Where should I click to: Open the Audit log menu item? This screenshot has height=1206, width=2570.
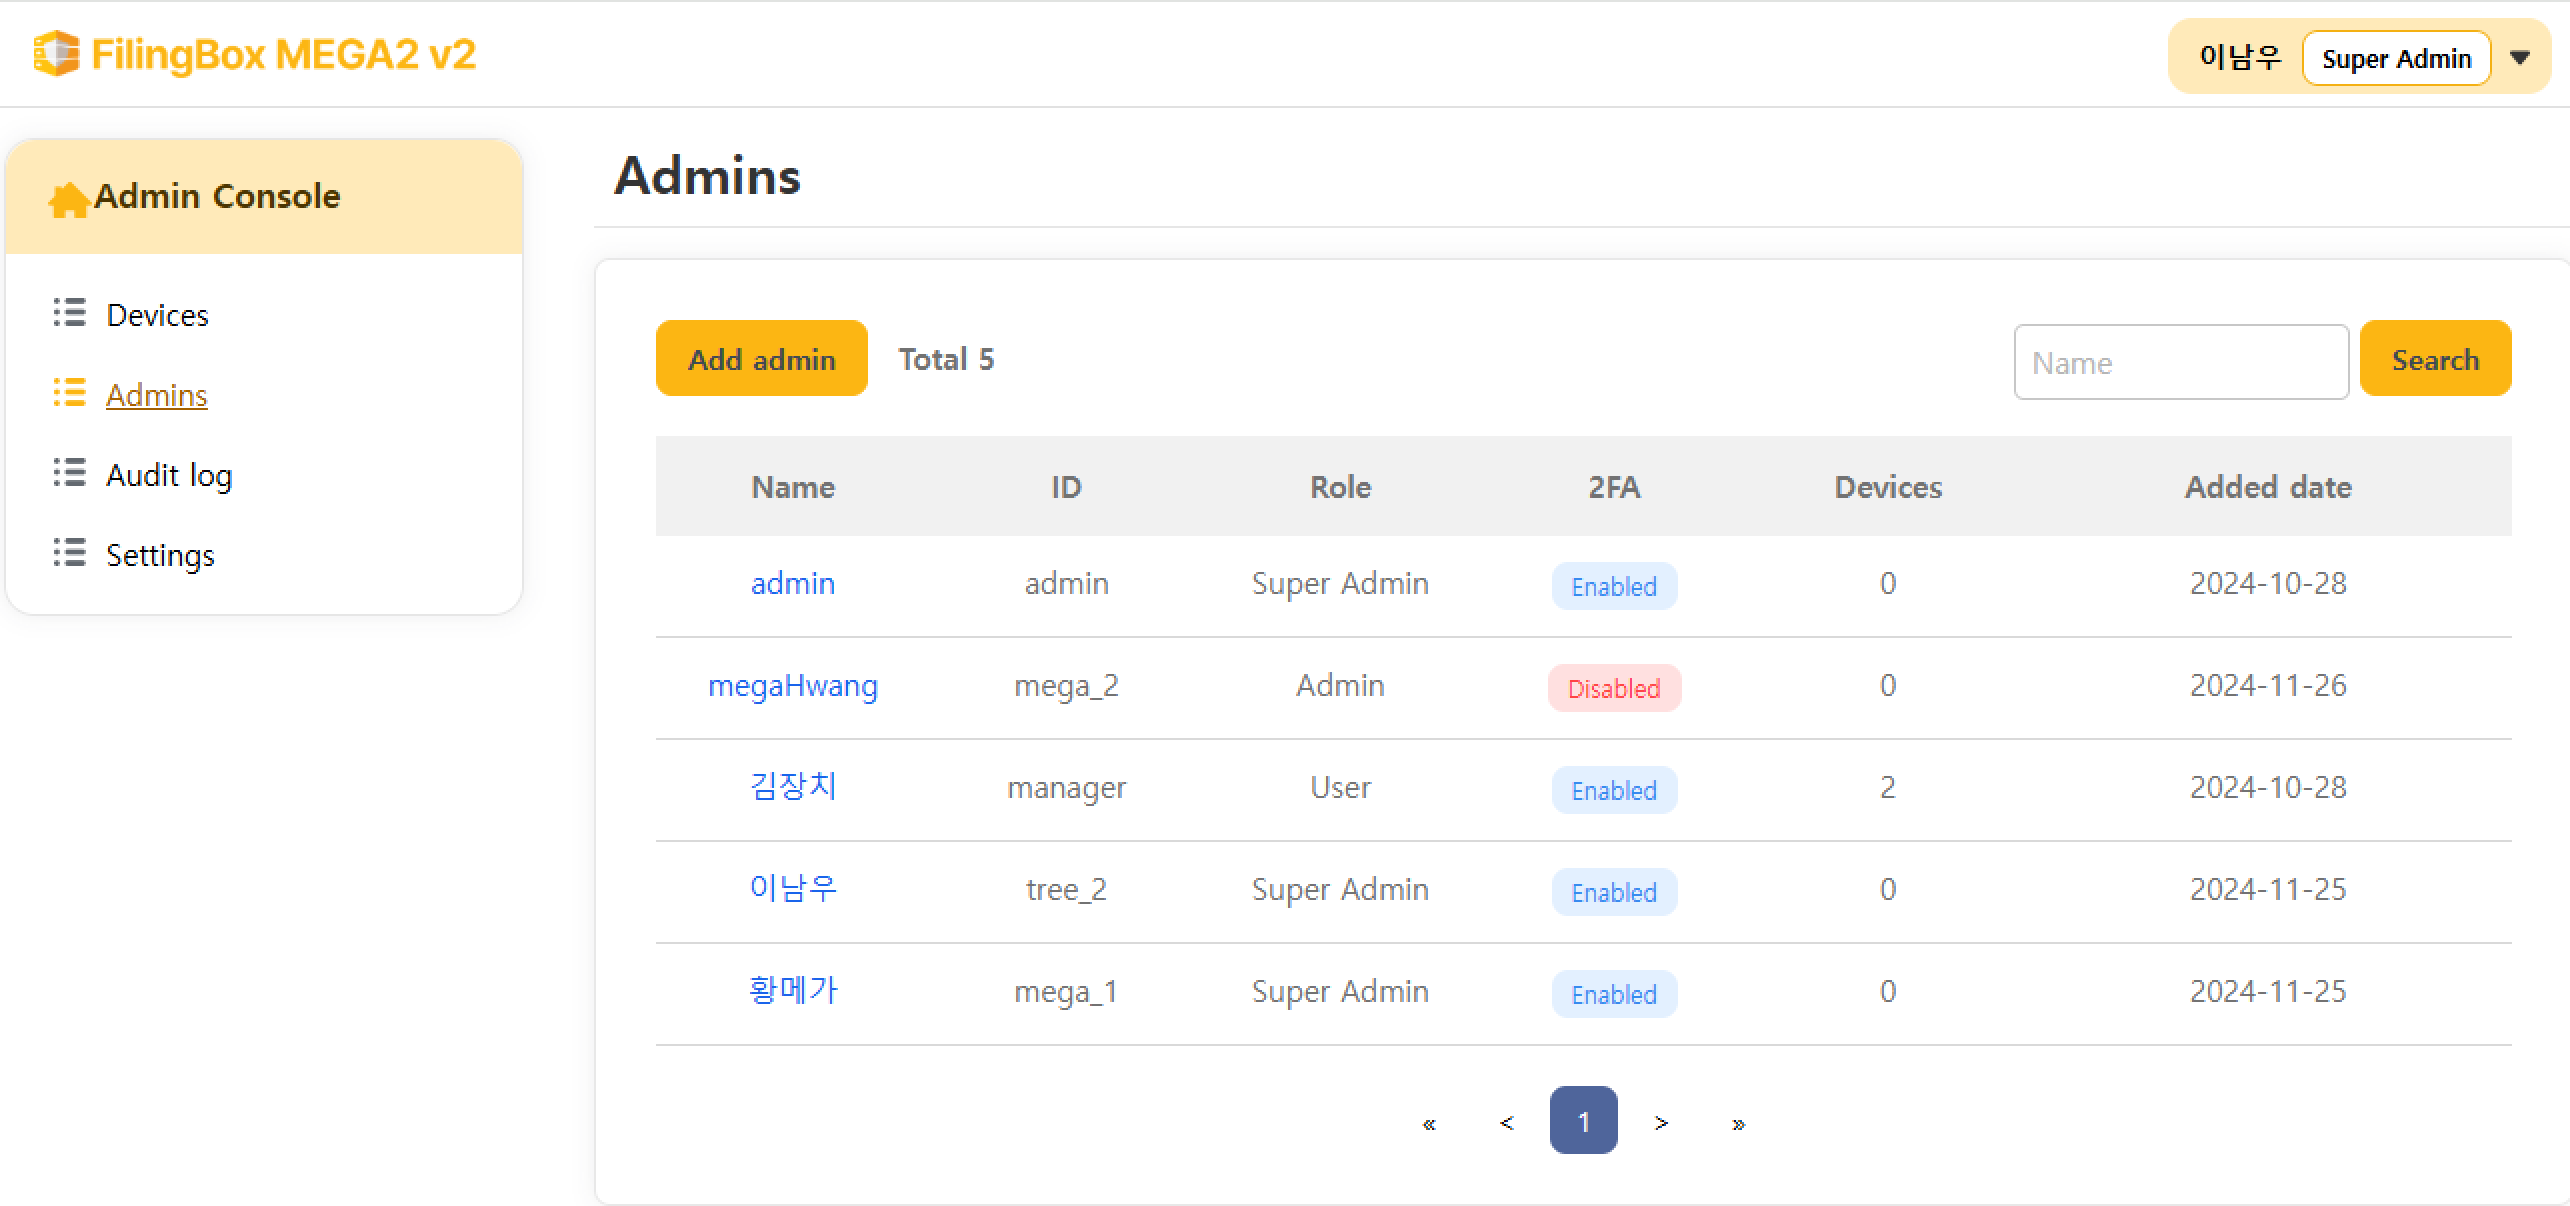coord(169,475)
